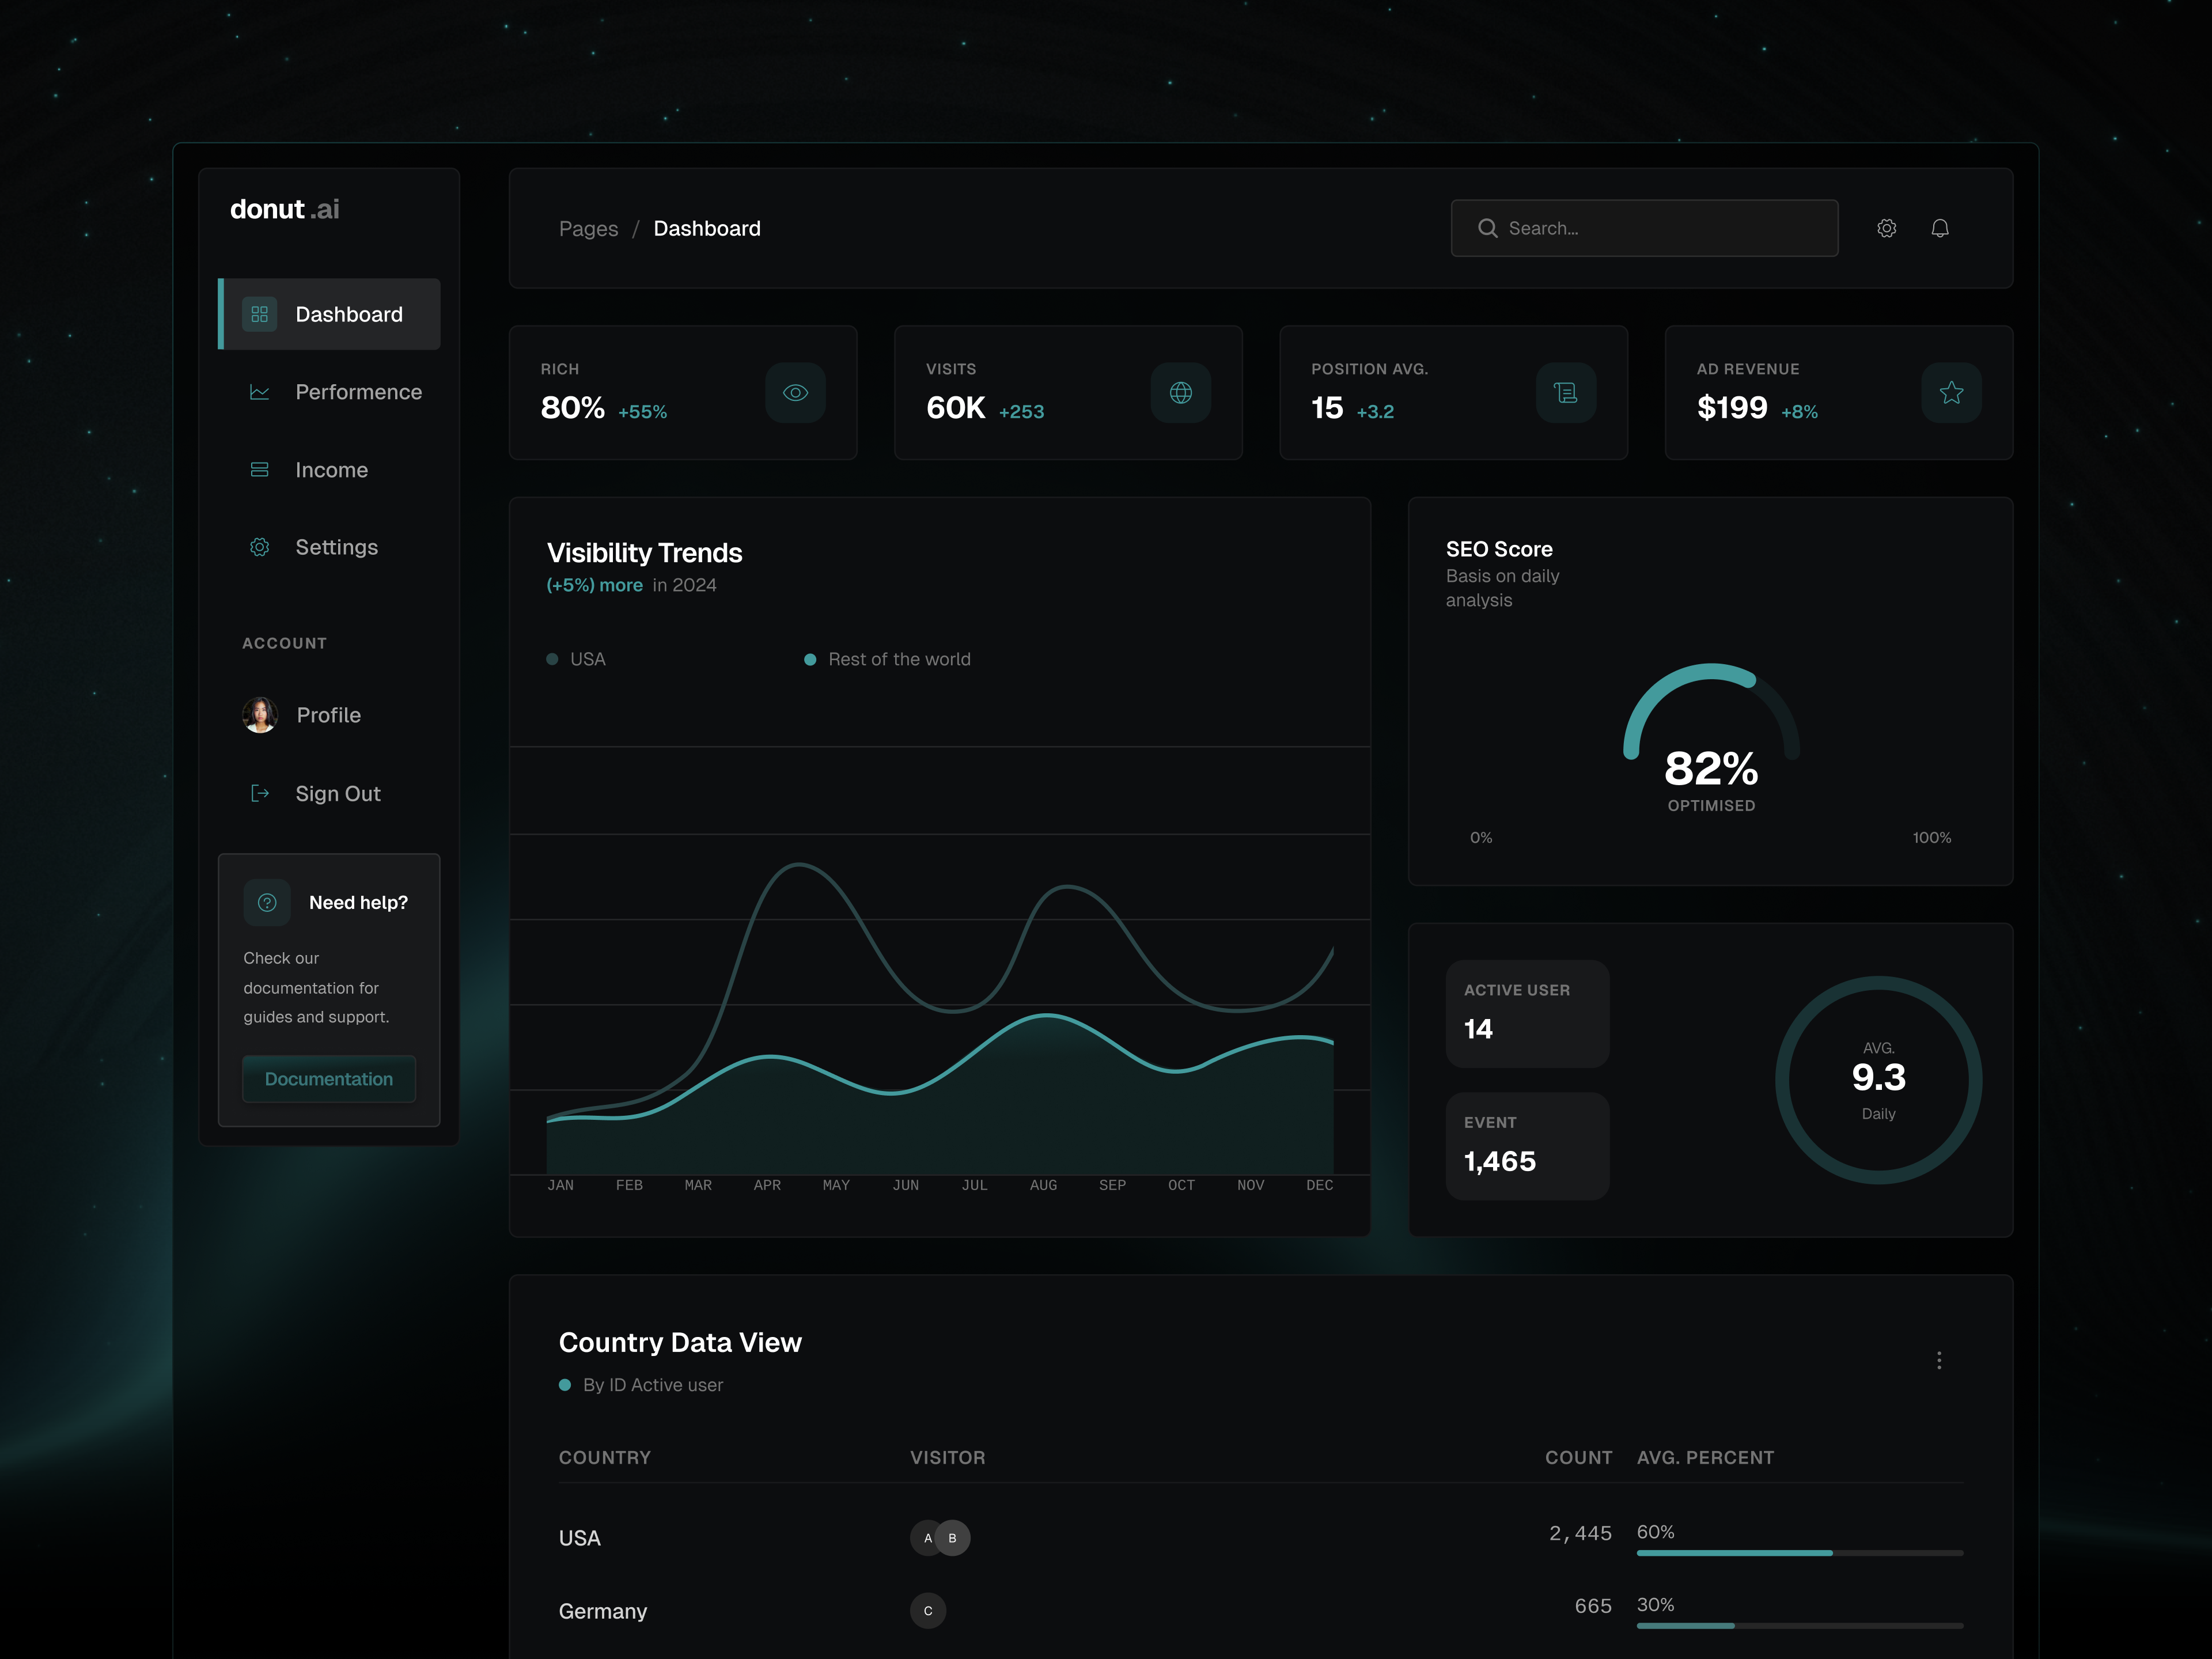Click the EVENT 1,465 tile
This screenshot has width=2212, height=1659.
point(1527,1146)
